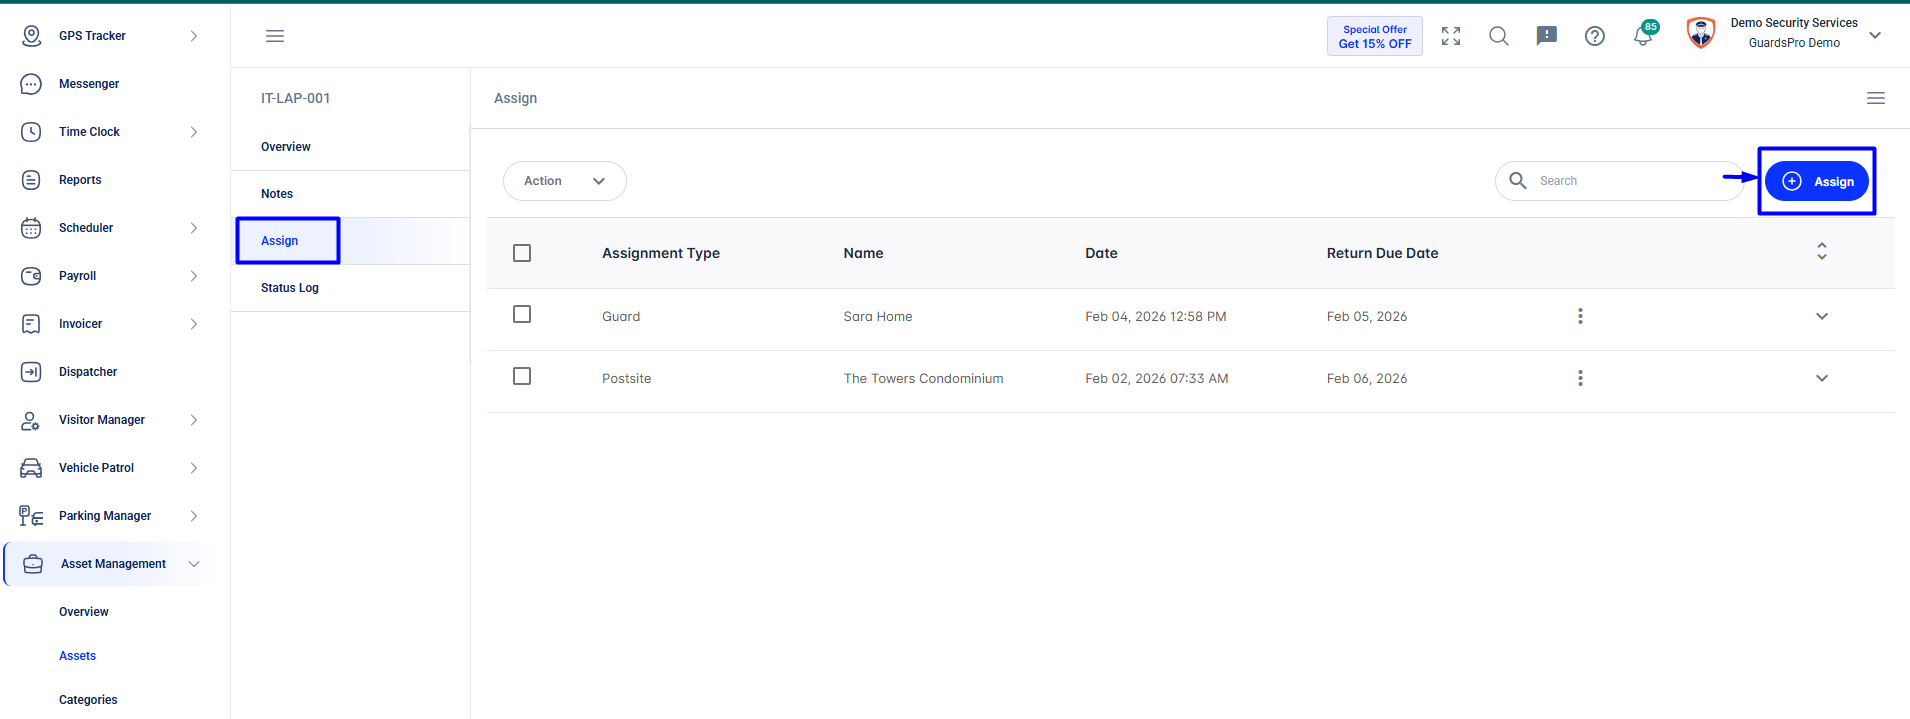Click the Asset Management briefcase icon
Image resolution: width=1910 pixels, height=719 pixels.
33,564
